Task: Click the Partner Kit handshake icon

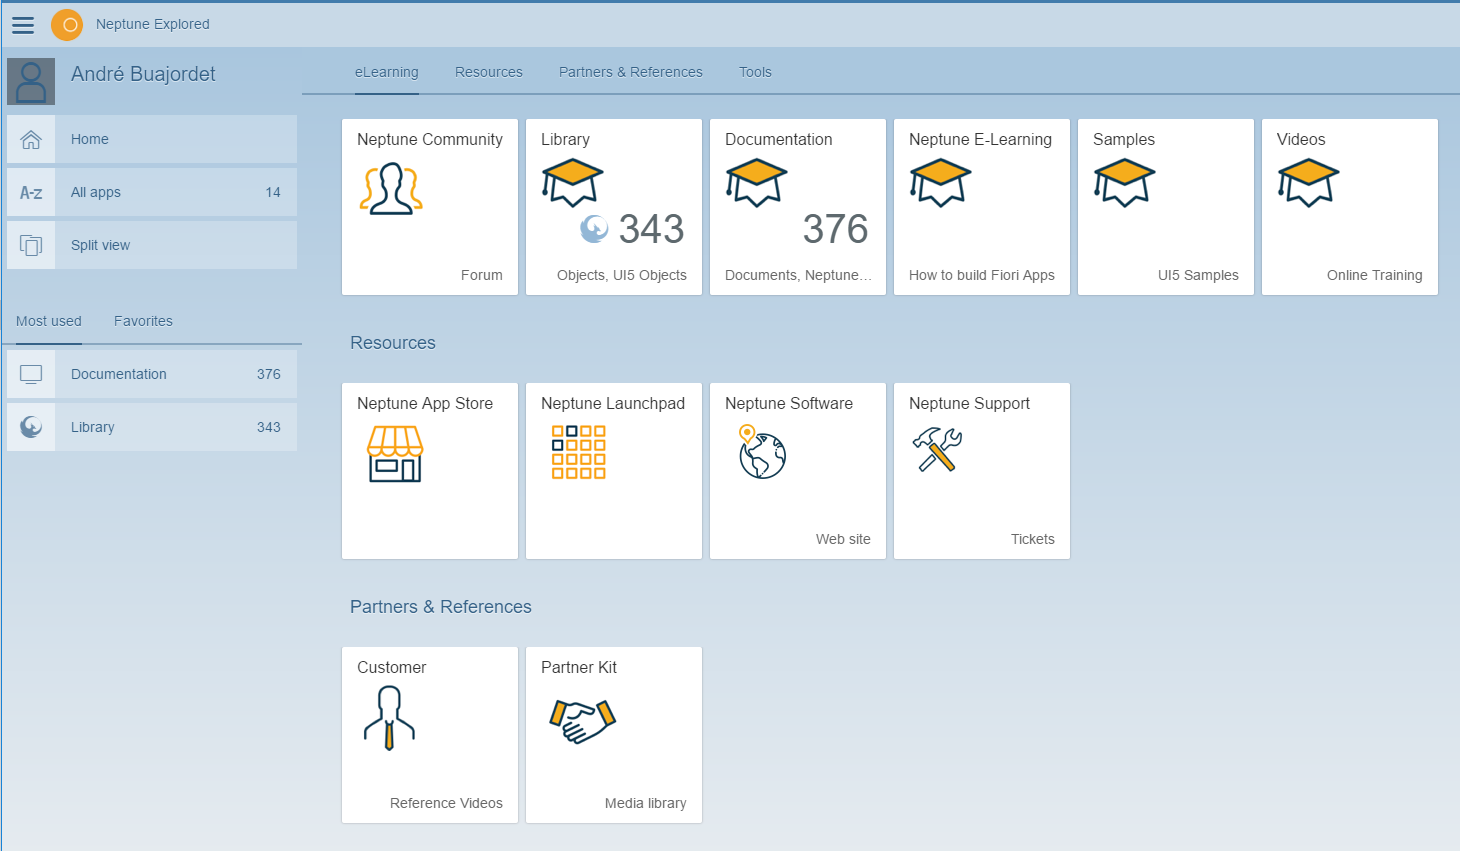Action: [583, 721]
